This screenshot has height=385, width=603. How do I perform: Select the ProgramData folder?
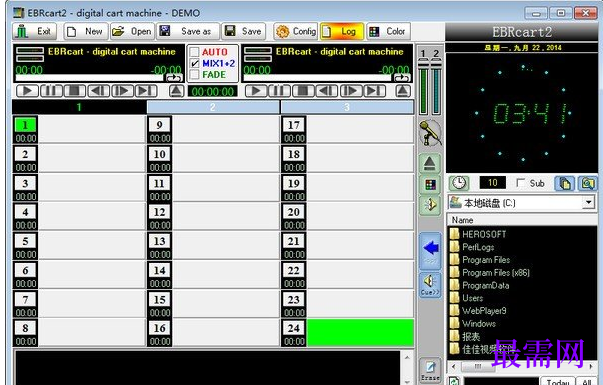485,285
